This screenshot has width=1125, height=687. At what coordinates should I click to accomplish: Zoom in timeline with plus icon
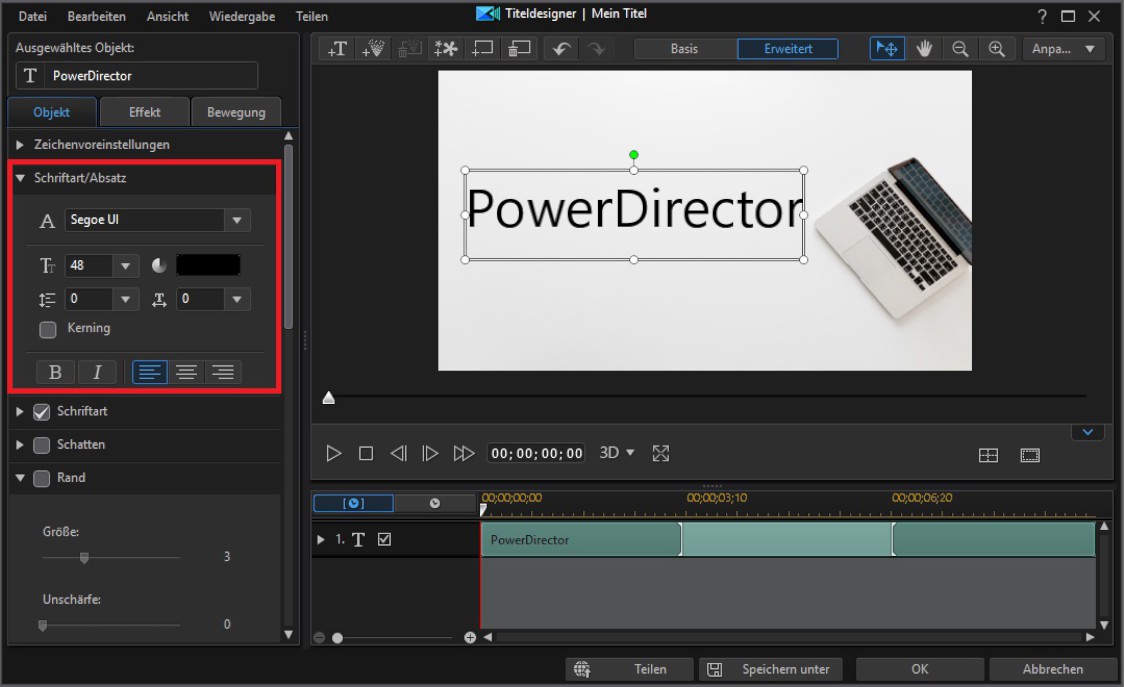[x=470, y=638]
